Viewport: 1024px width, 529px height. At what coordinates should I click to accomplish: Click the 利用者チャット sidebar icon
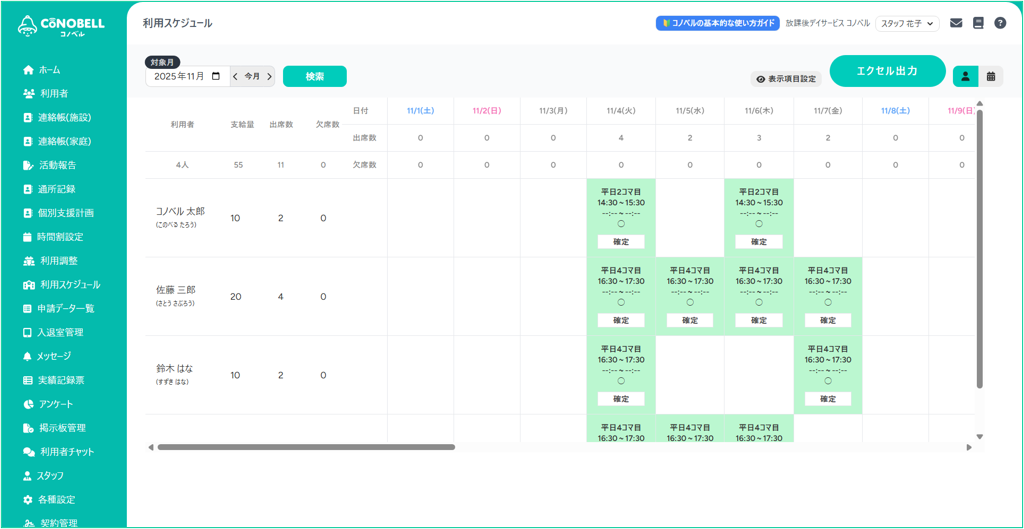click(28, 452)
